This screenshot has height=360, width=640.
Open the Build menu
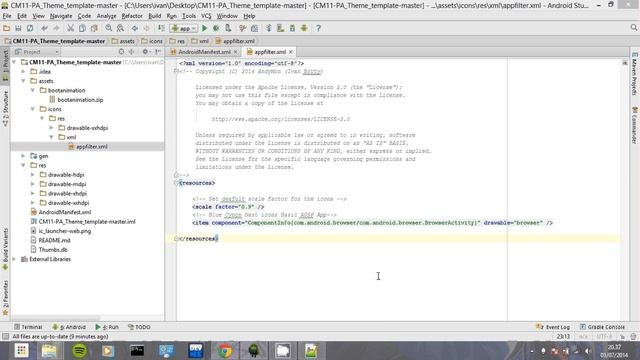tap(154, 16)
